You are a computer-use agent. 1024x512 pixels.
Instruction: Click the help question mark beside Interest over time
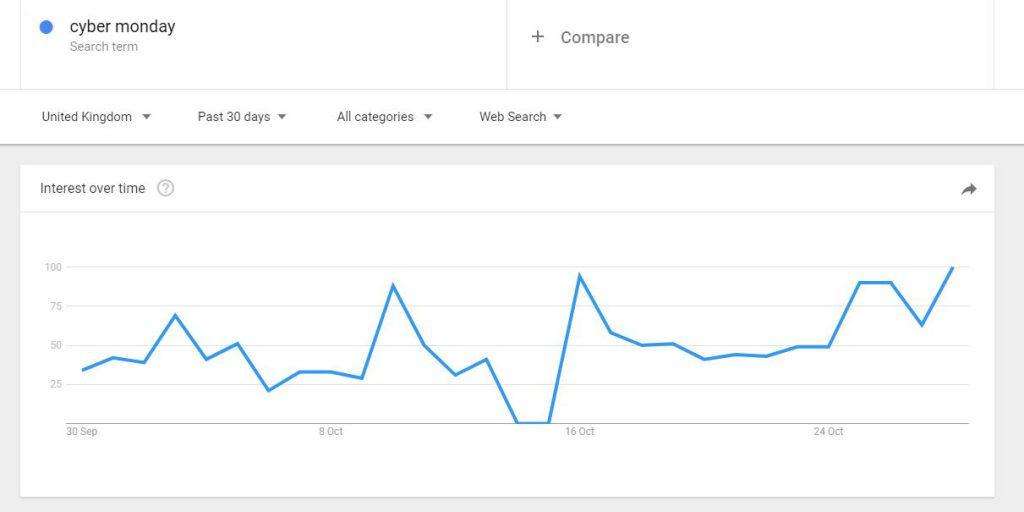[x=166, y=188]
